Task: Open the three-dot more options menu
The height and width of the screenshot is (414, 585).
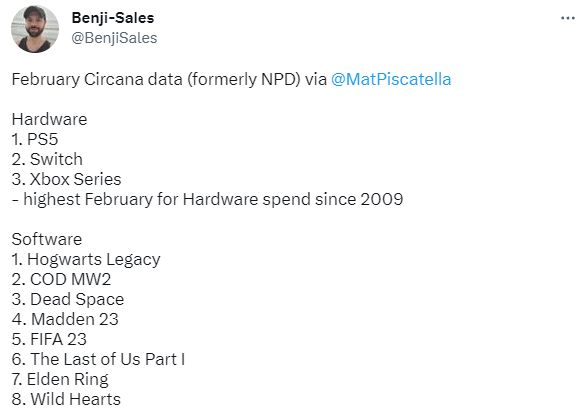Action: coord(567,18)
